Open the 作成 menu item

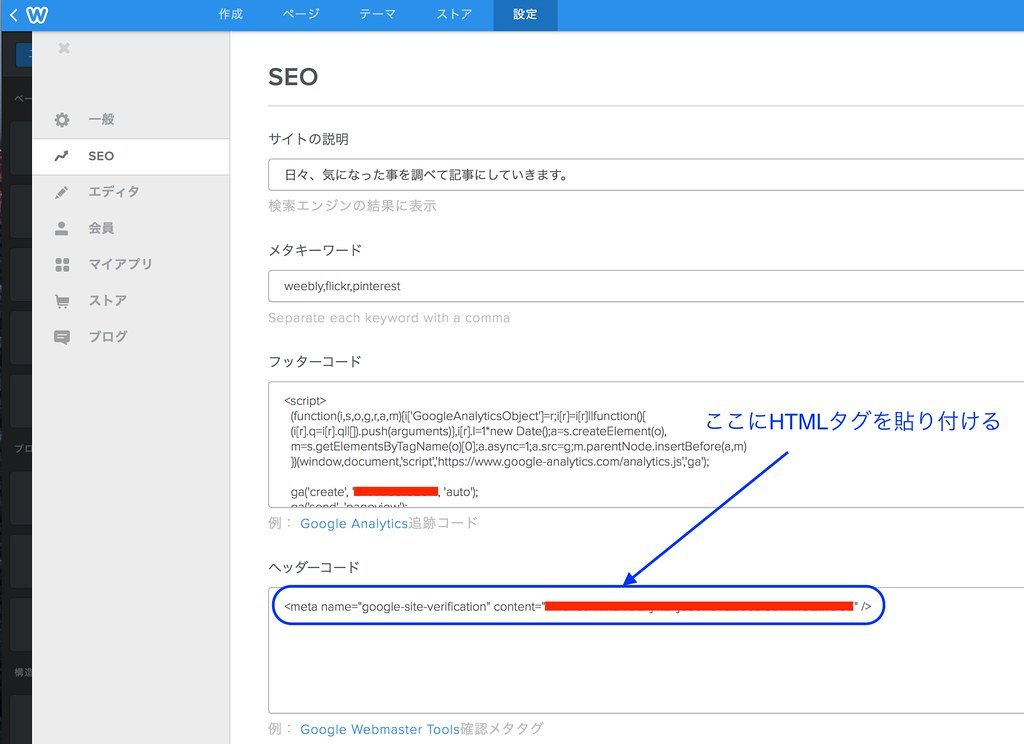click(x=231, y=14)
